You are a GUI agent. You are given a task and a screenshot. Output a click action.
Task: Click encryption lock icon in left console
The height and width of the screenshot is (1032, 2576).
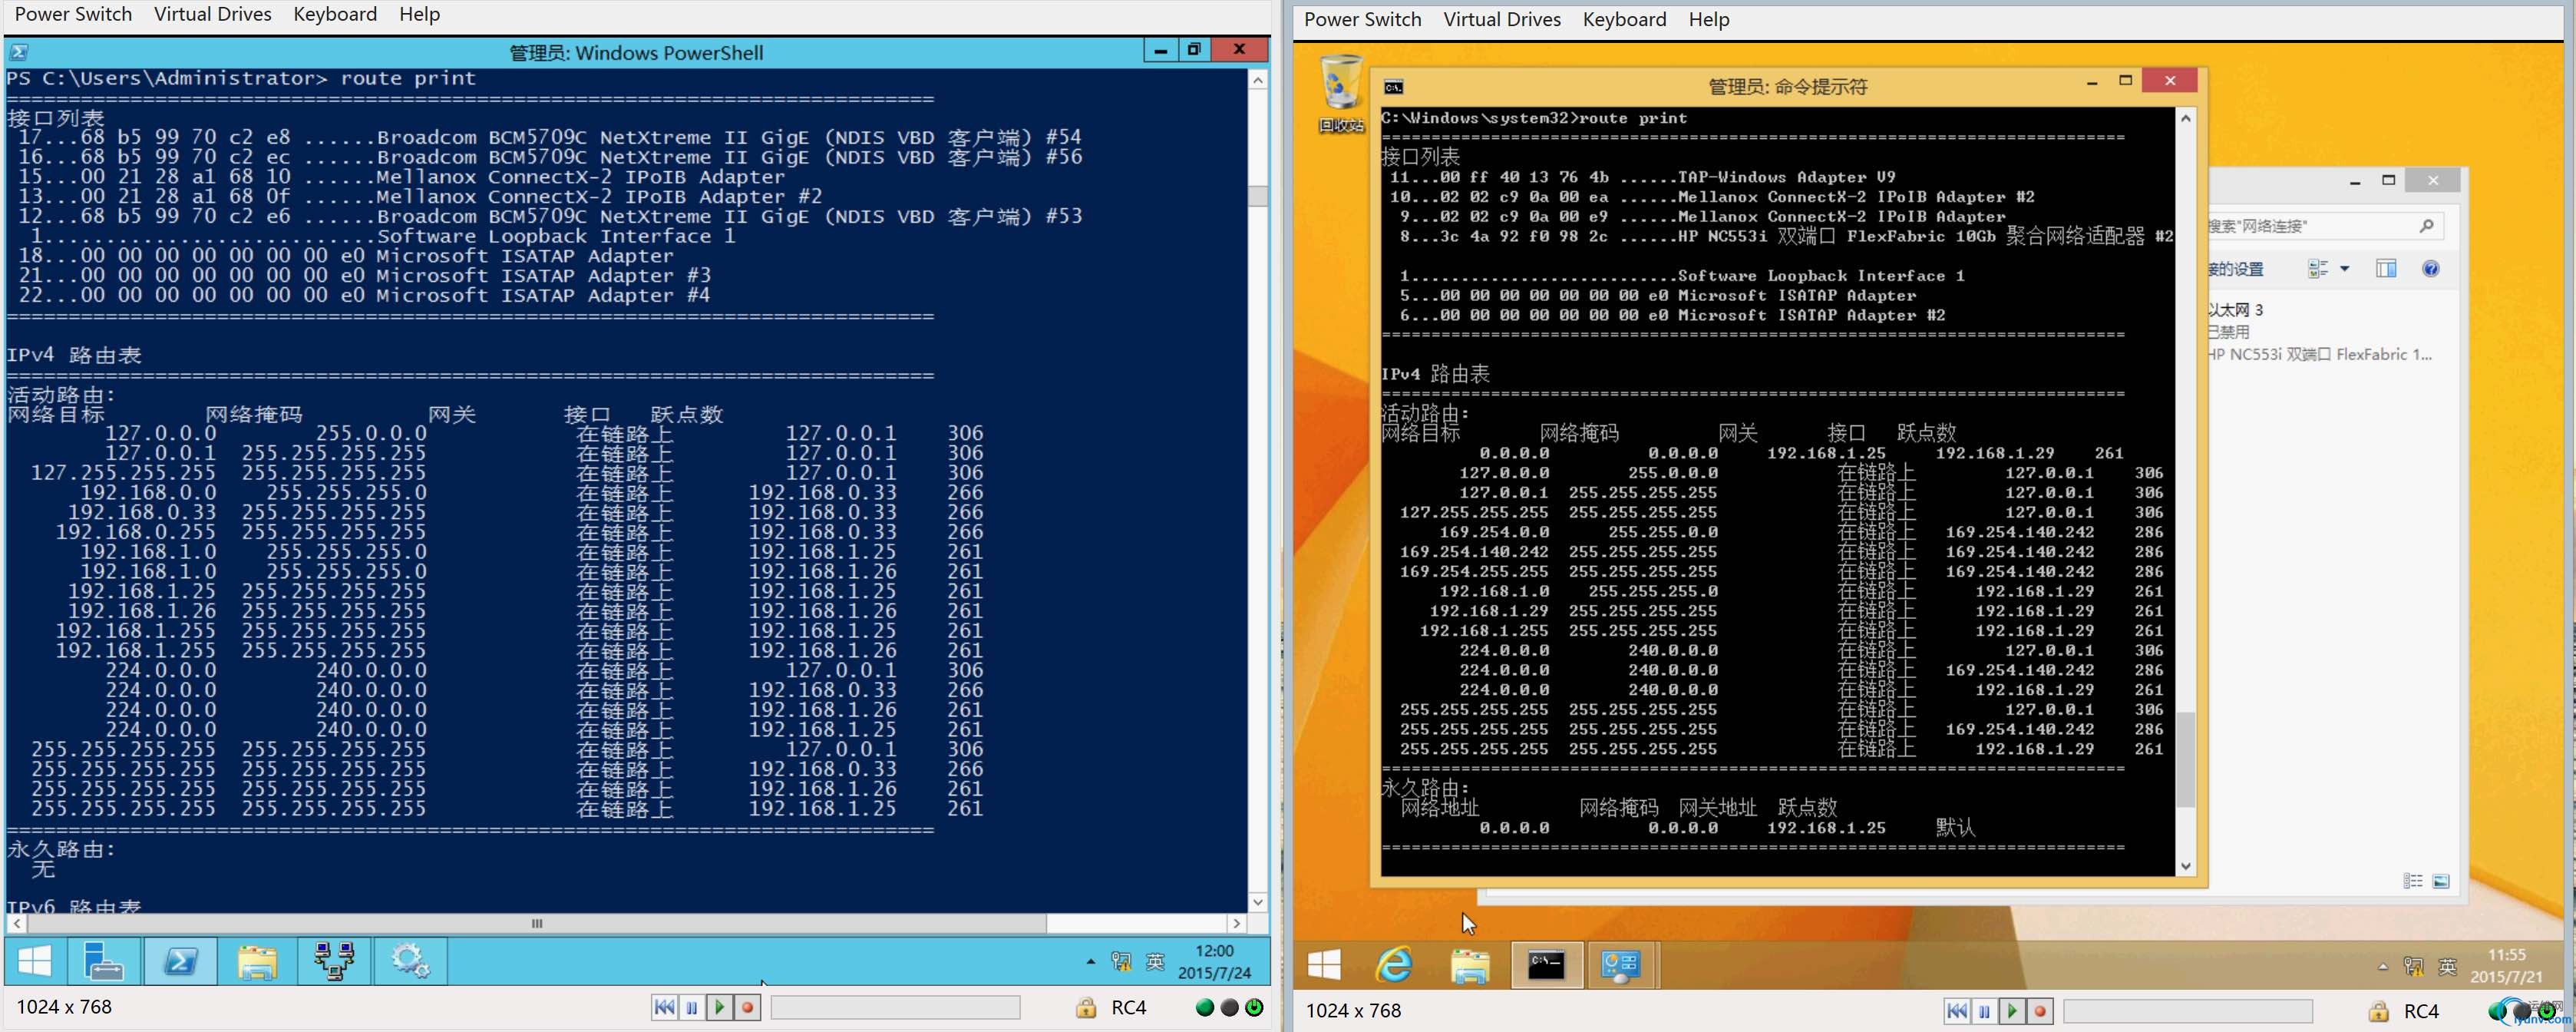[1086, 1008]
